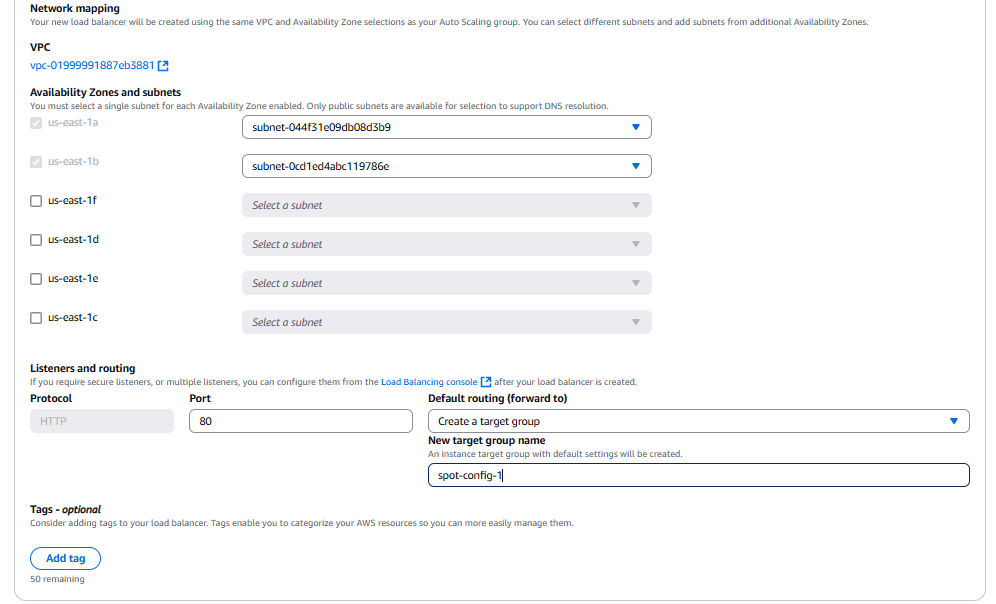Open the vpc-01999991887eb3881 link
Screen dimensions: 996x604
(x=92, y=66)
